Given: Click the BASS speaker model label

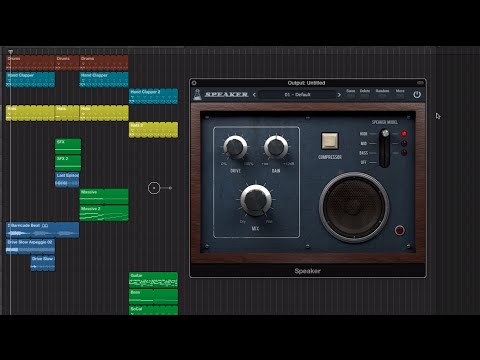Looking at the screenshot, I should coord(363,153).
